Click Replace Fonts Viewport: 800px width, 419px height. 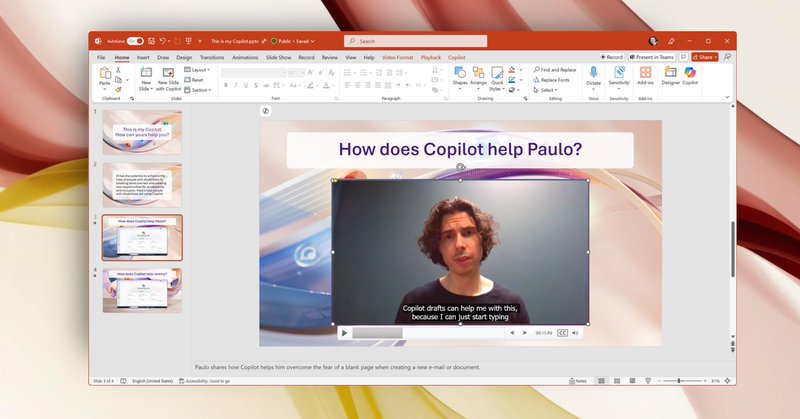pos(551,80)
